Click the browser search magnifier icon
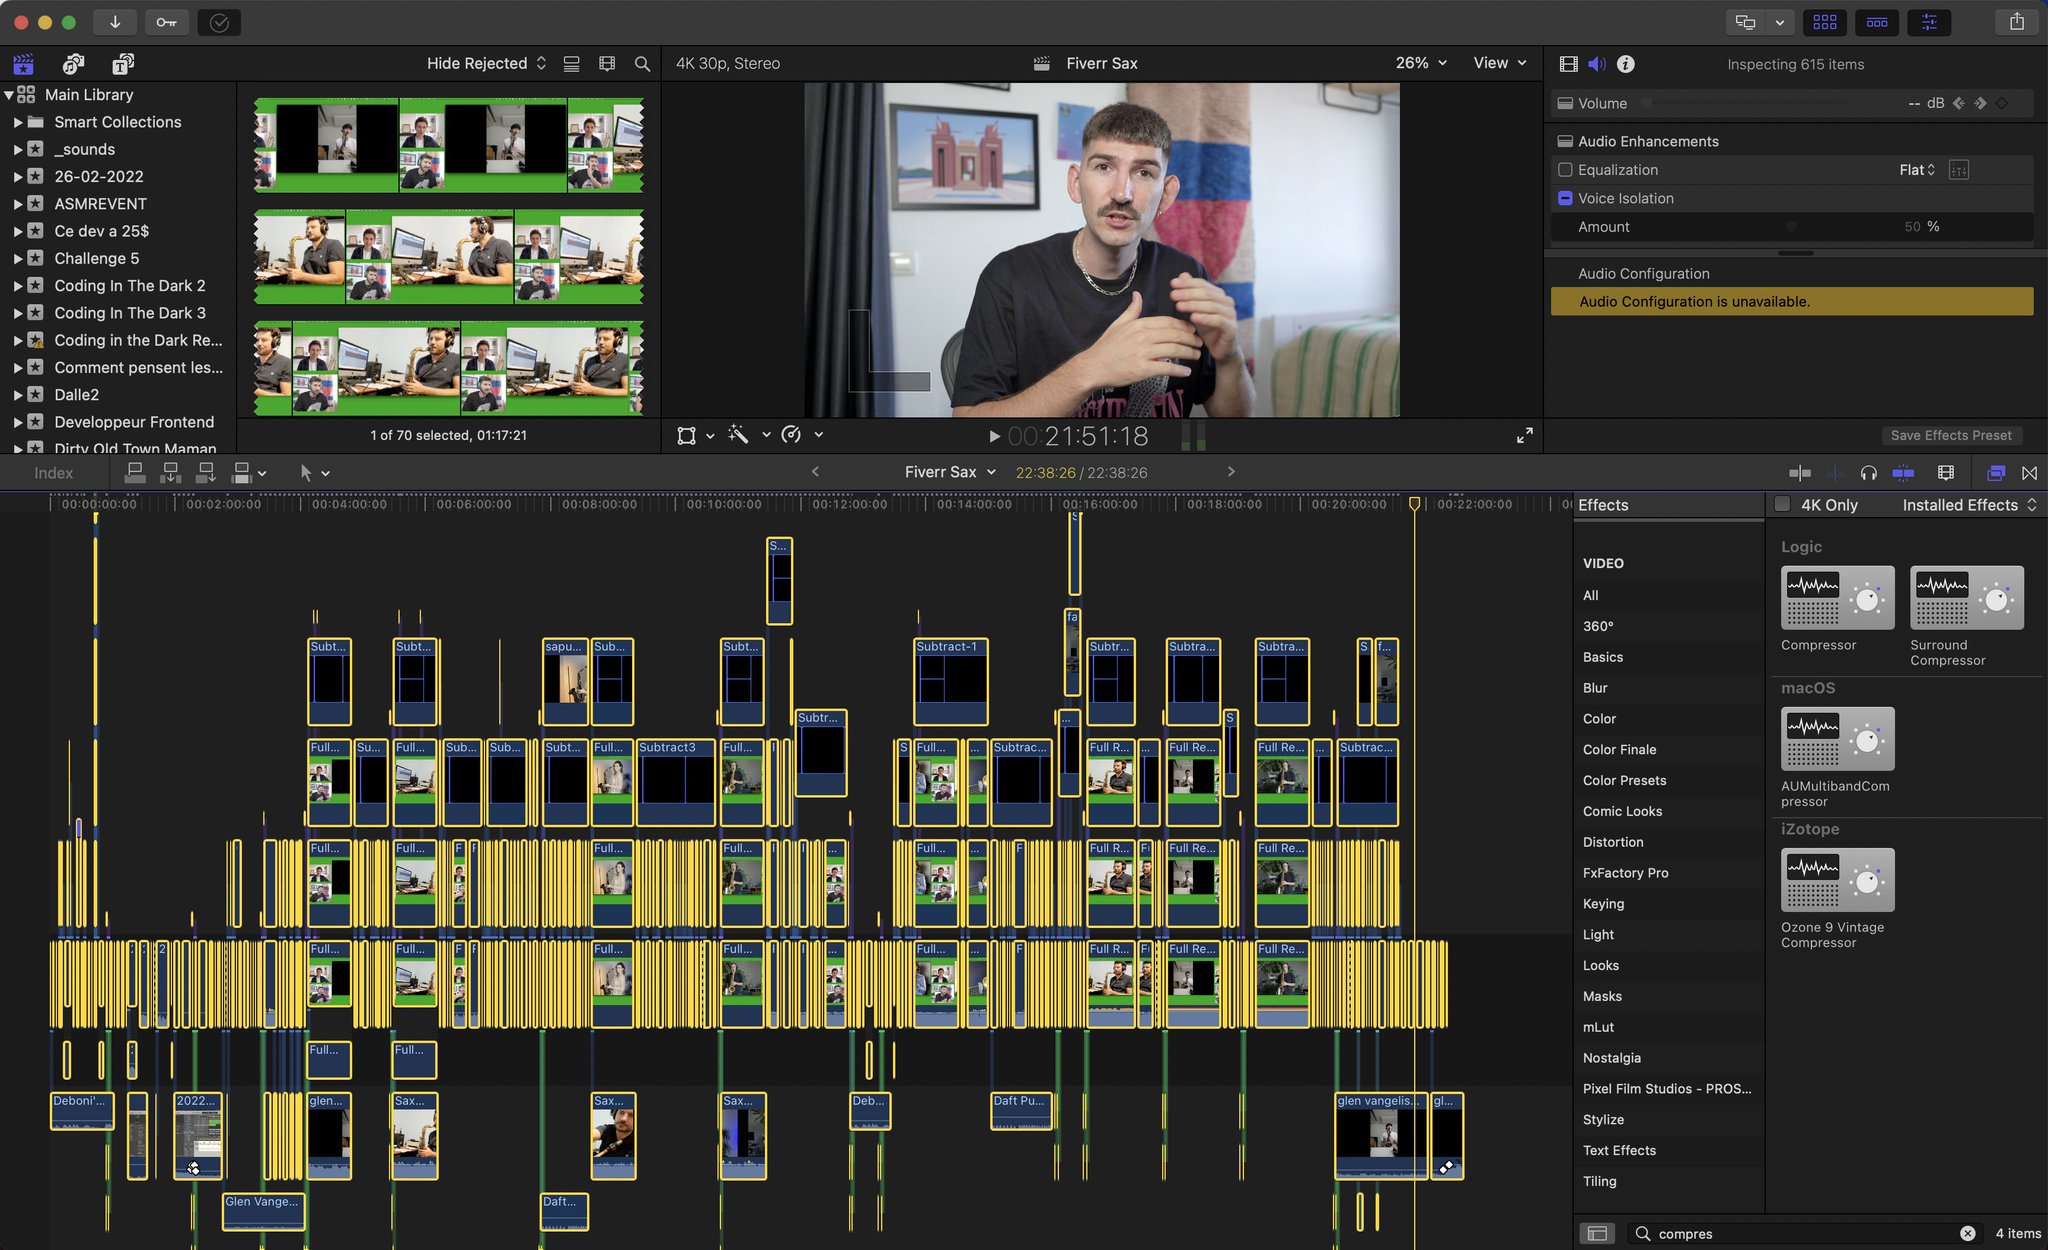This screenshot has width=2048, height=1250. pos(642,64)
